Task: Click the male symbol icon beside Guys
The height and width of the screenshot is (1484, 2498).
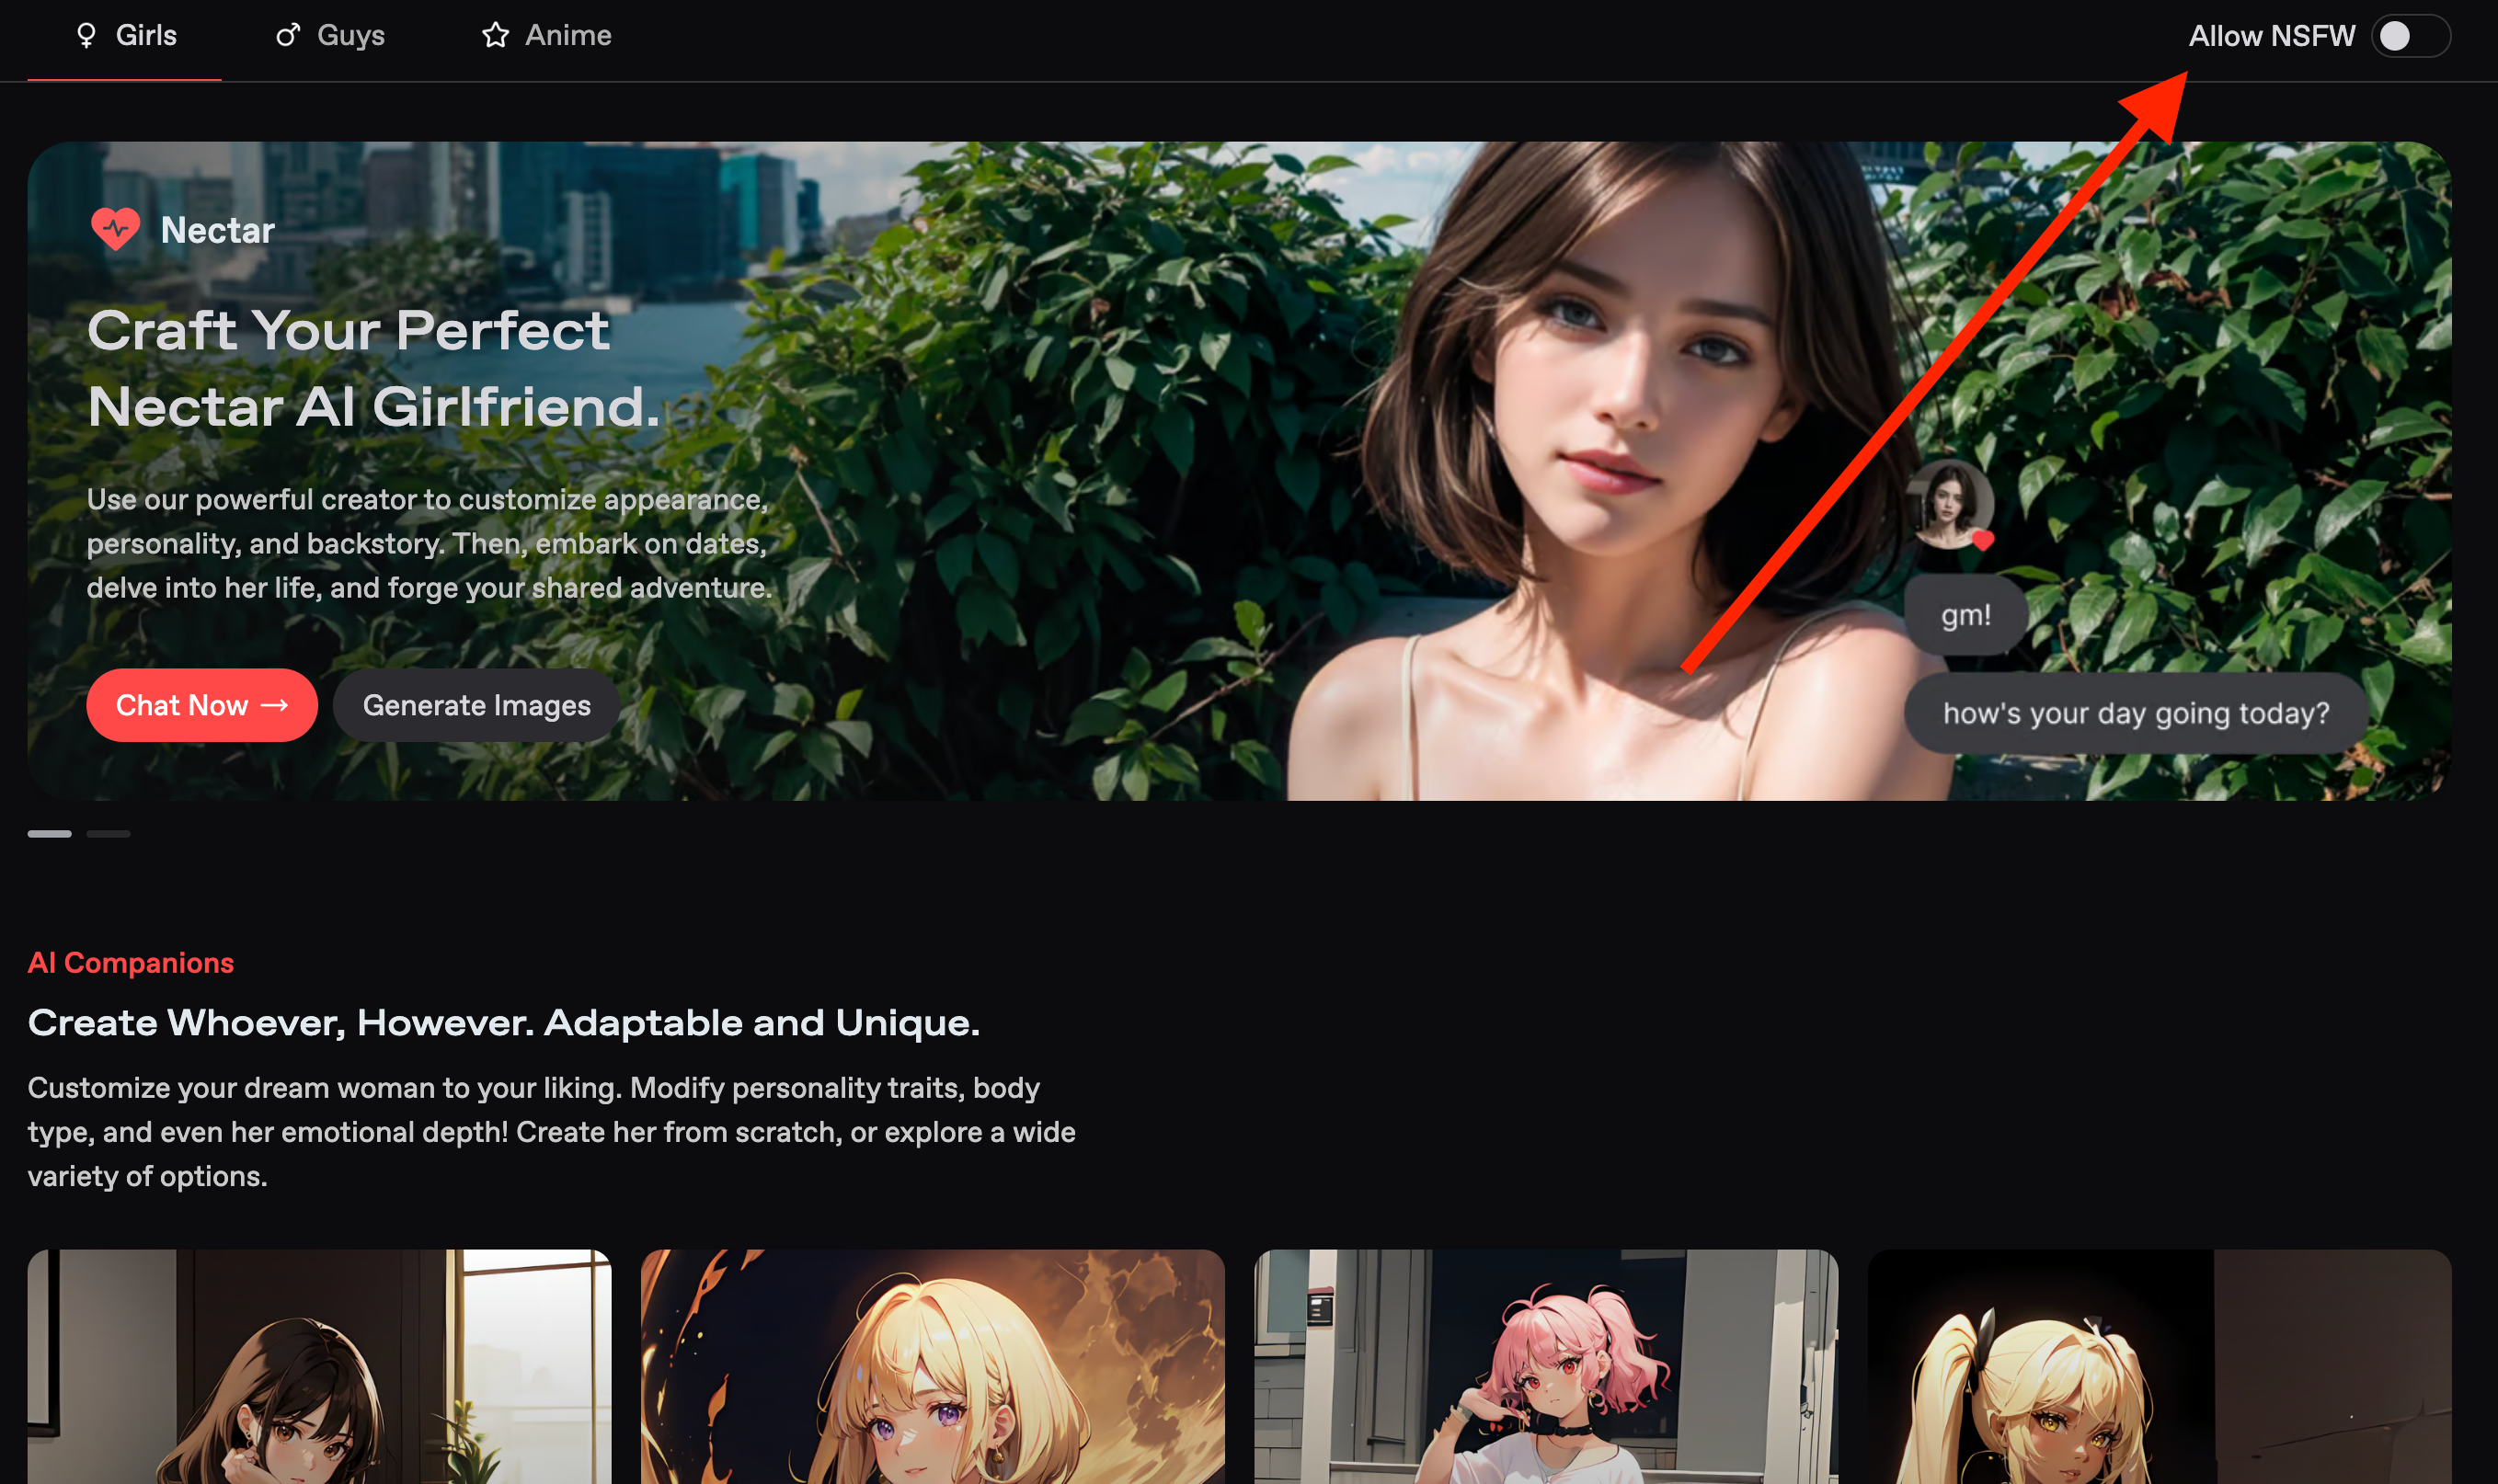Action: pos(288,36)
